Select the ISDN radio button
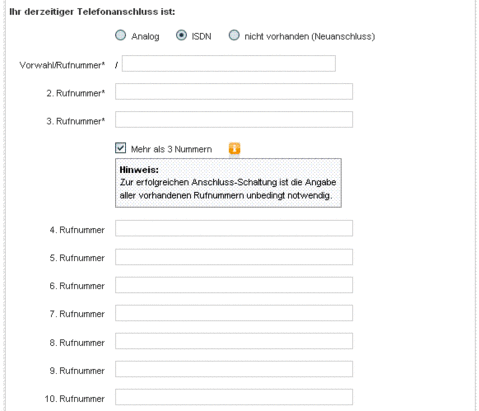The height and width of the screenshot is (411, 479). [181, 35]
